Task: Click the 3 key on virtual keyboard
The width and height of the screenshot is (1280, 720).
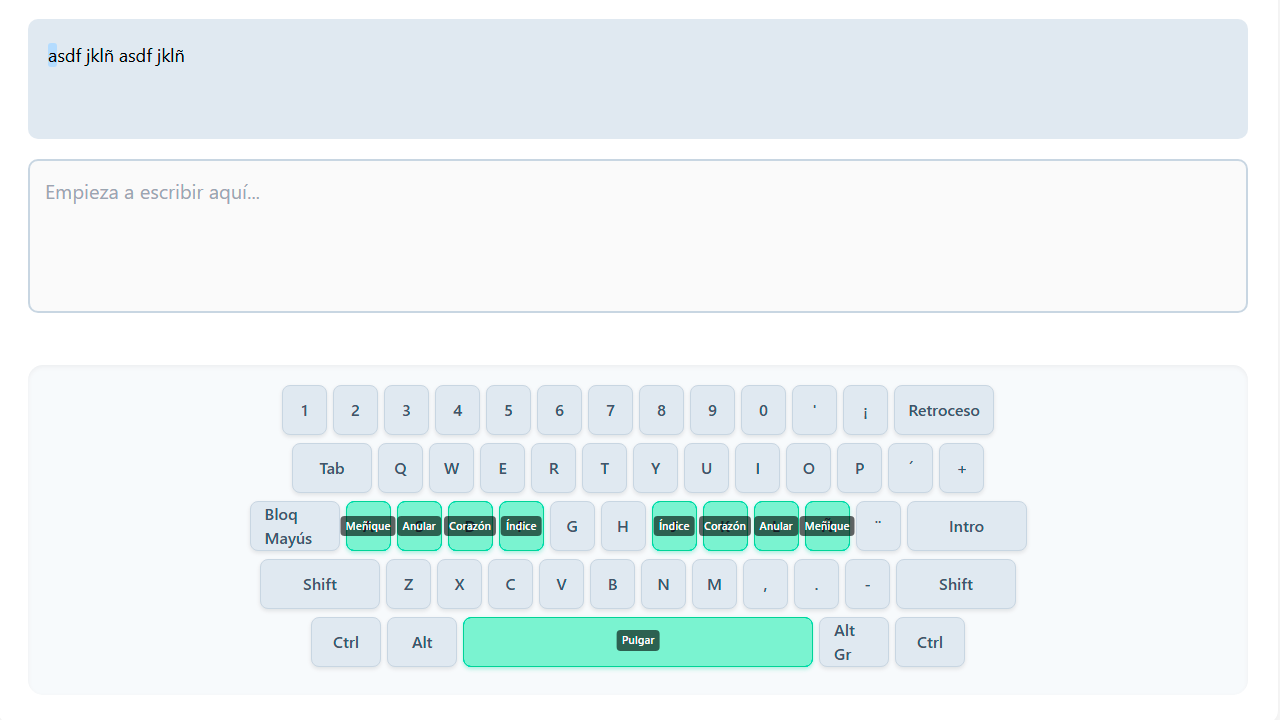Action: coord(407,410)
